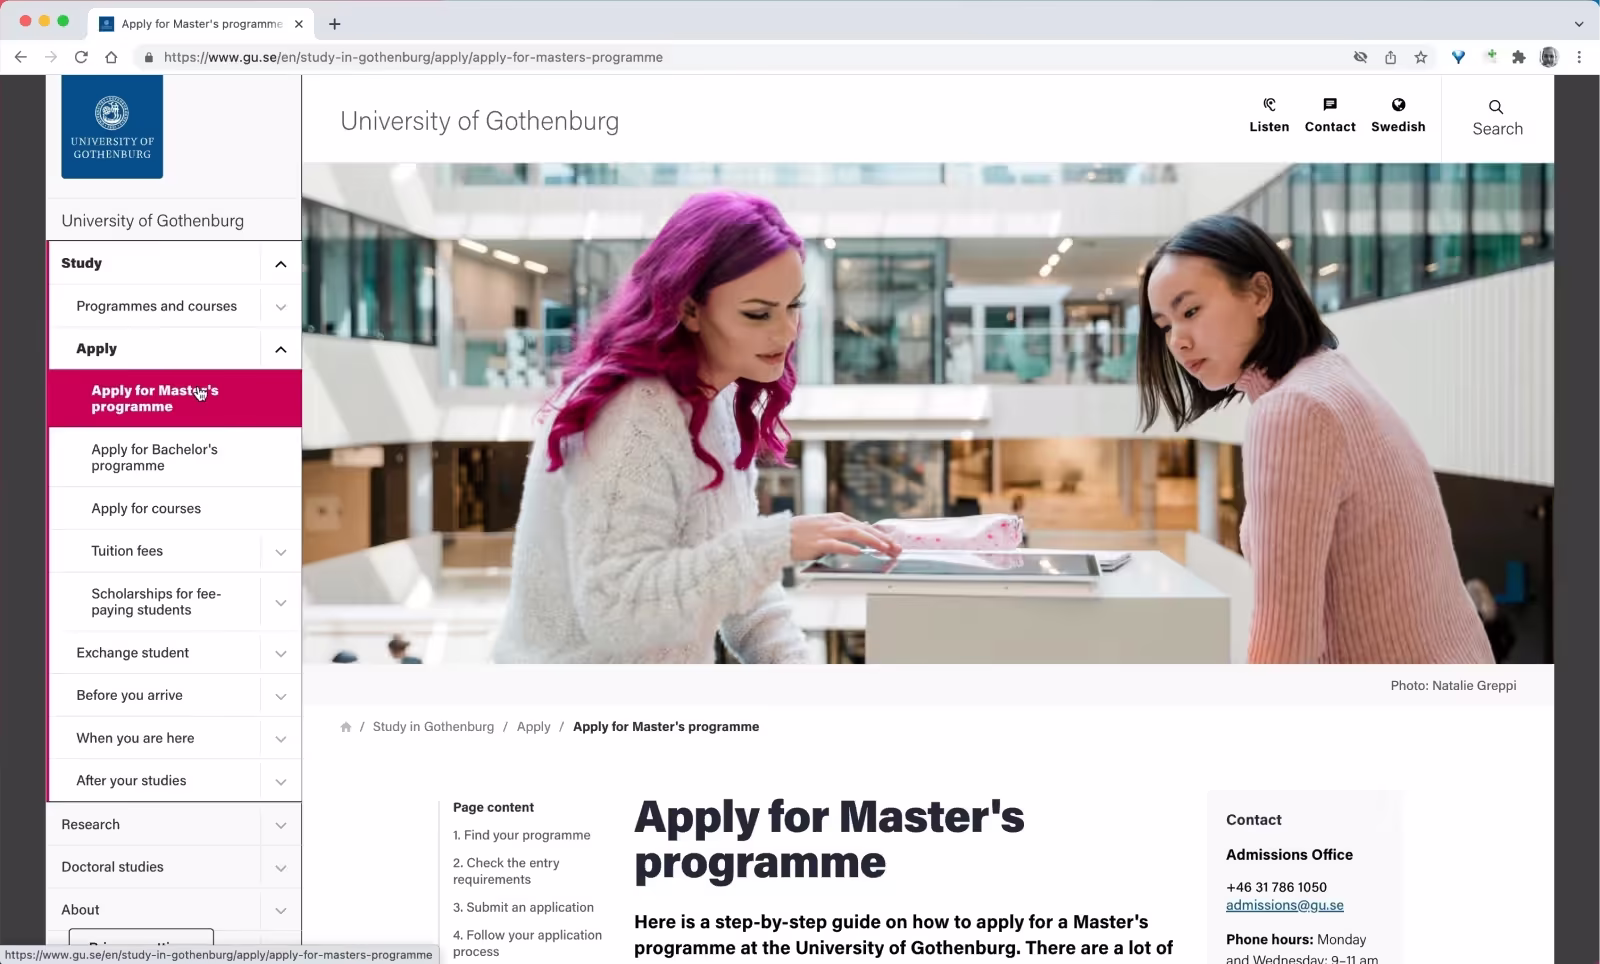Switch the site language to Swedish
The height and width of the screenshot is (964, 1600).
[x=1397, y=115]
